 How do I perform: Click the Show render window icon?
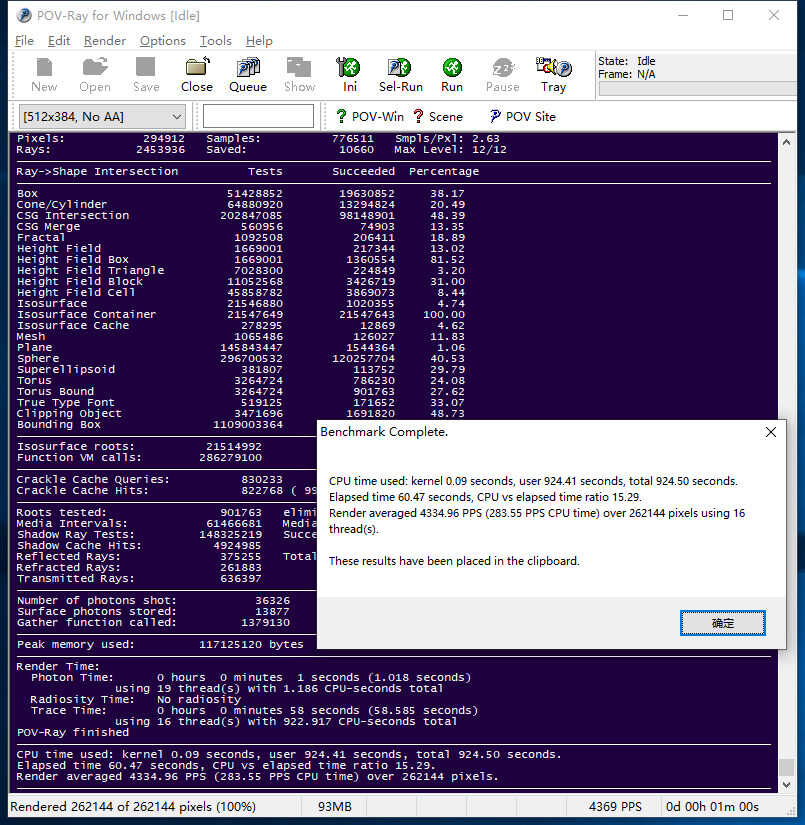tap(299, 75)
